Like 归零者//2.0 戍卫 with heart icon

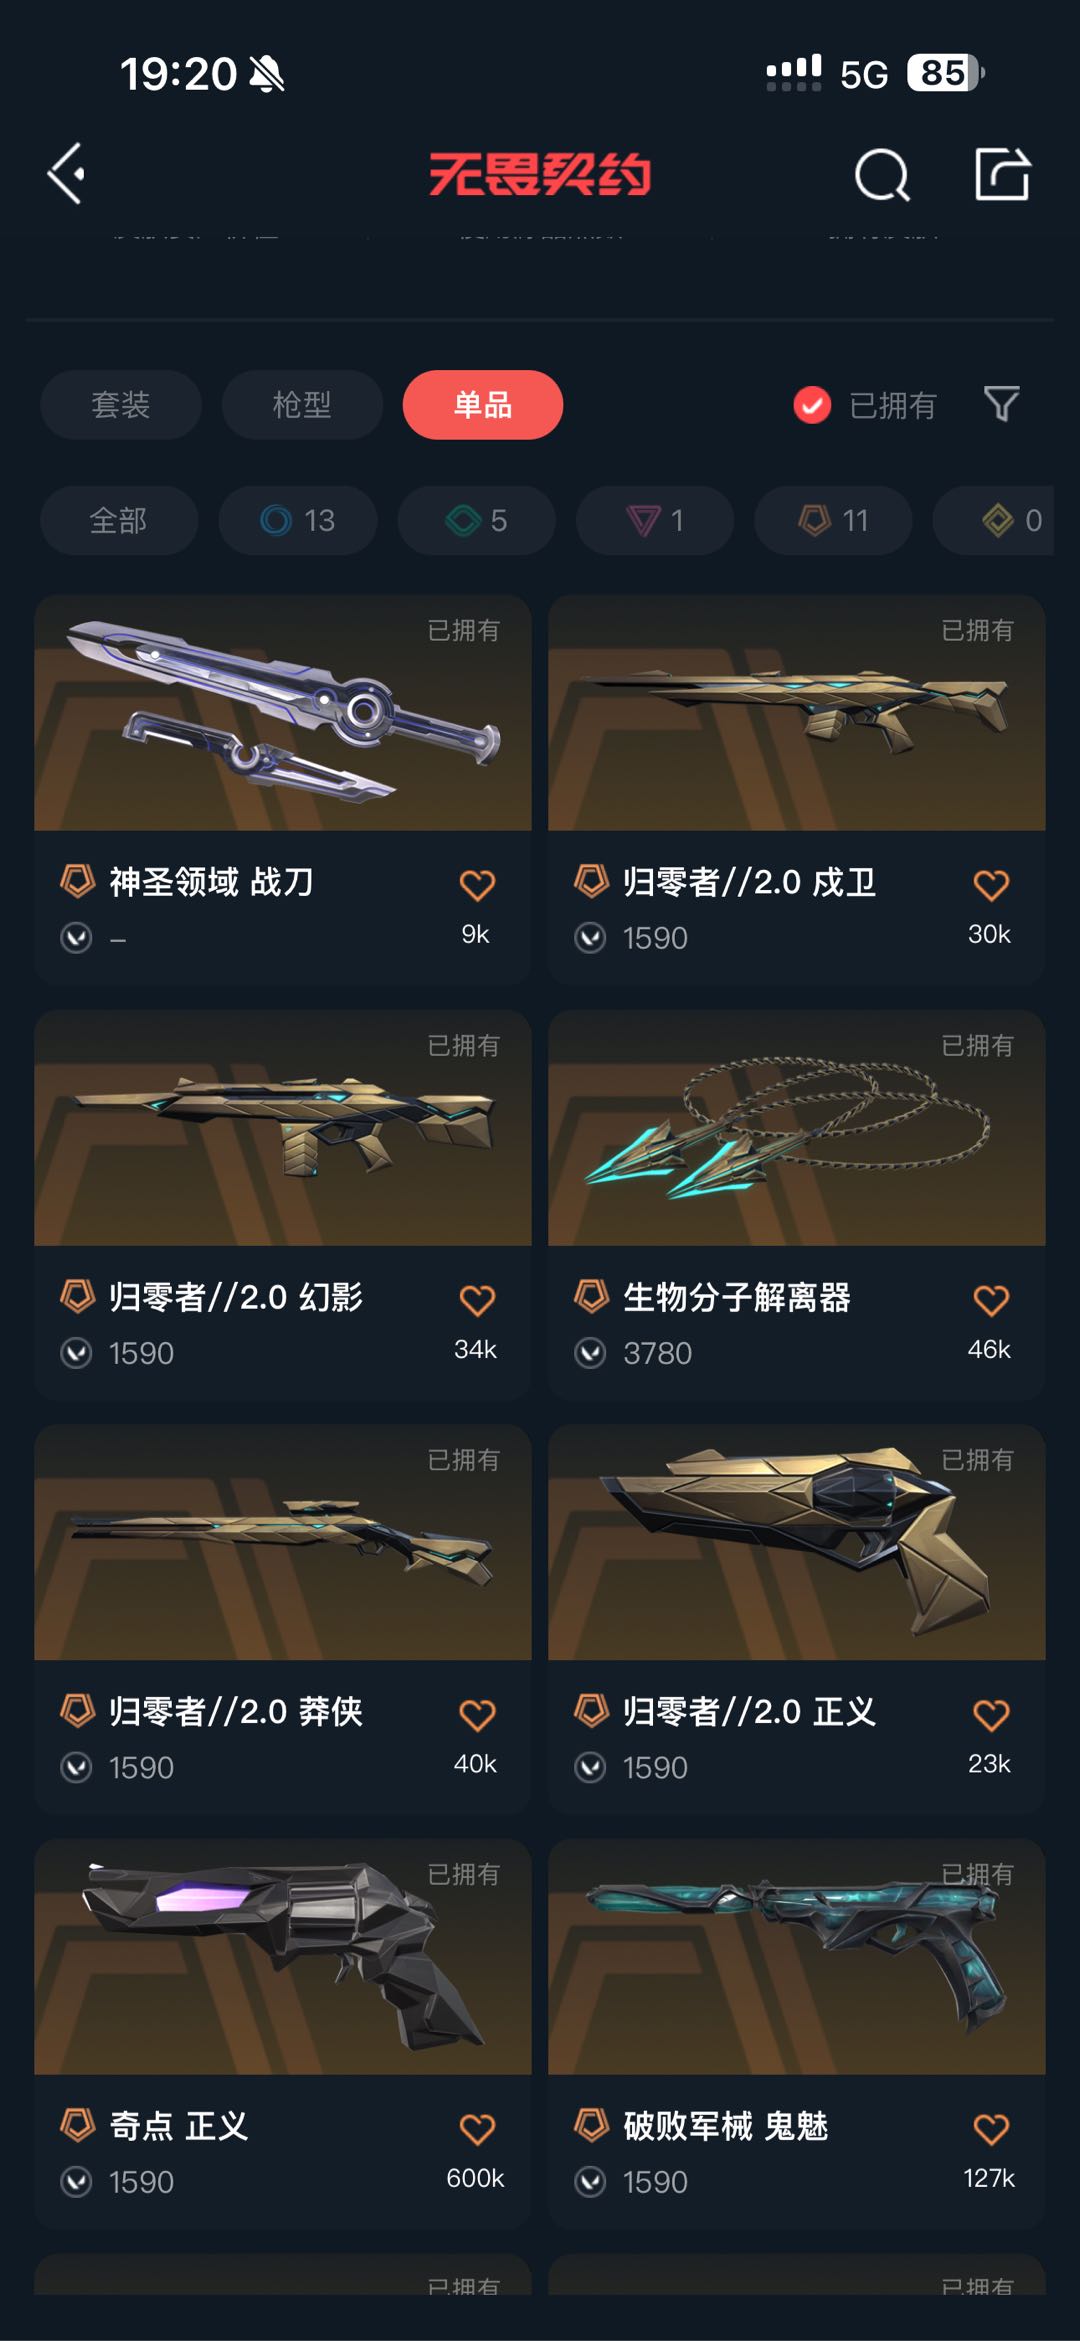click(x=991, y=884)
